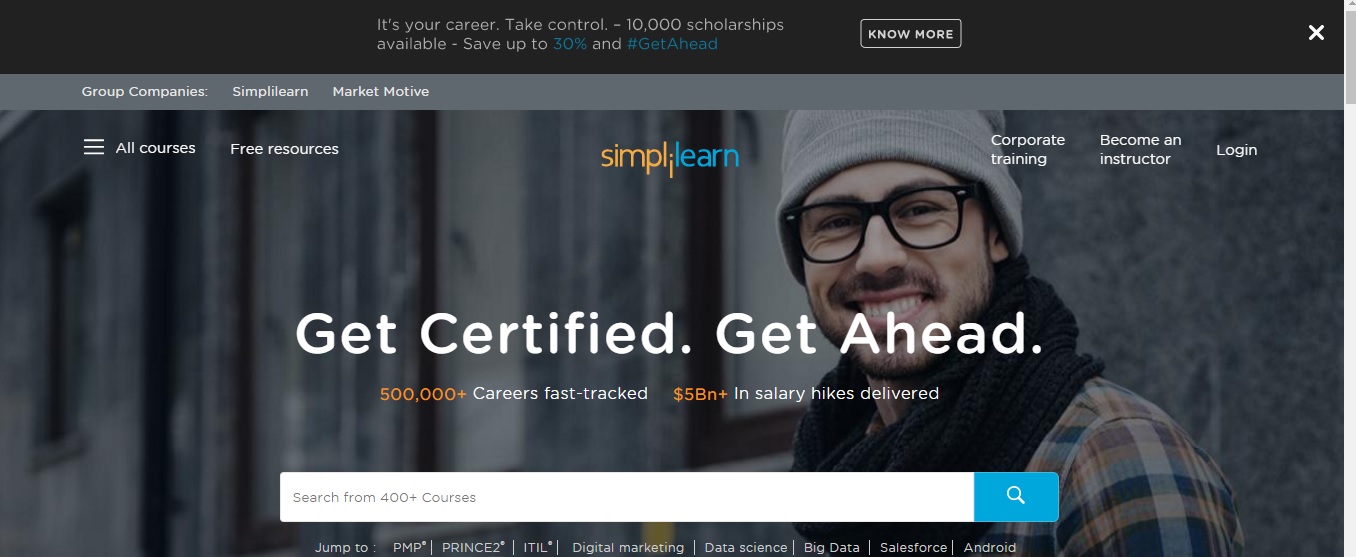Dismiss the scholarship banner with the X
Viewport: 1356px width, 557px height.
pos(1316,33)
